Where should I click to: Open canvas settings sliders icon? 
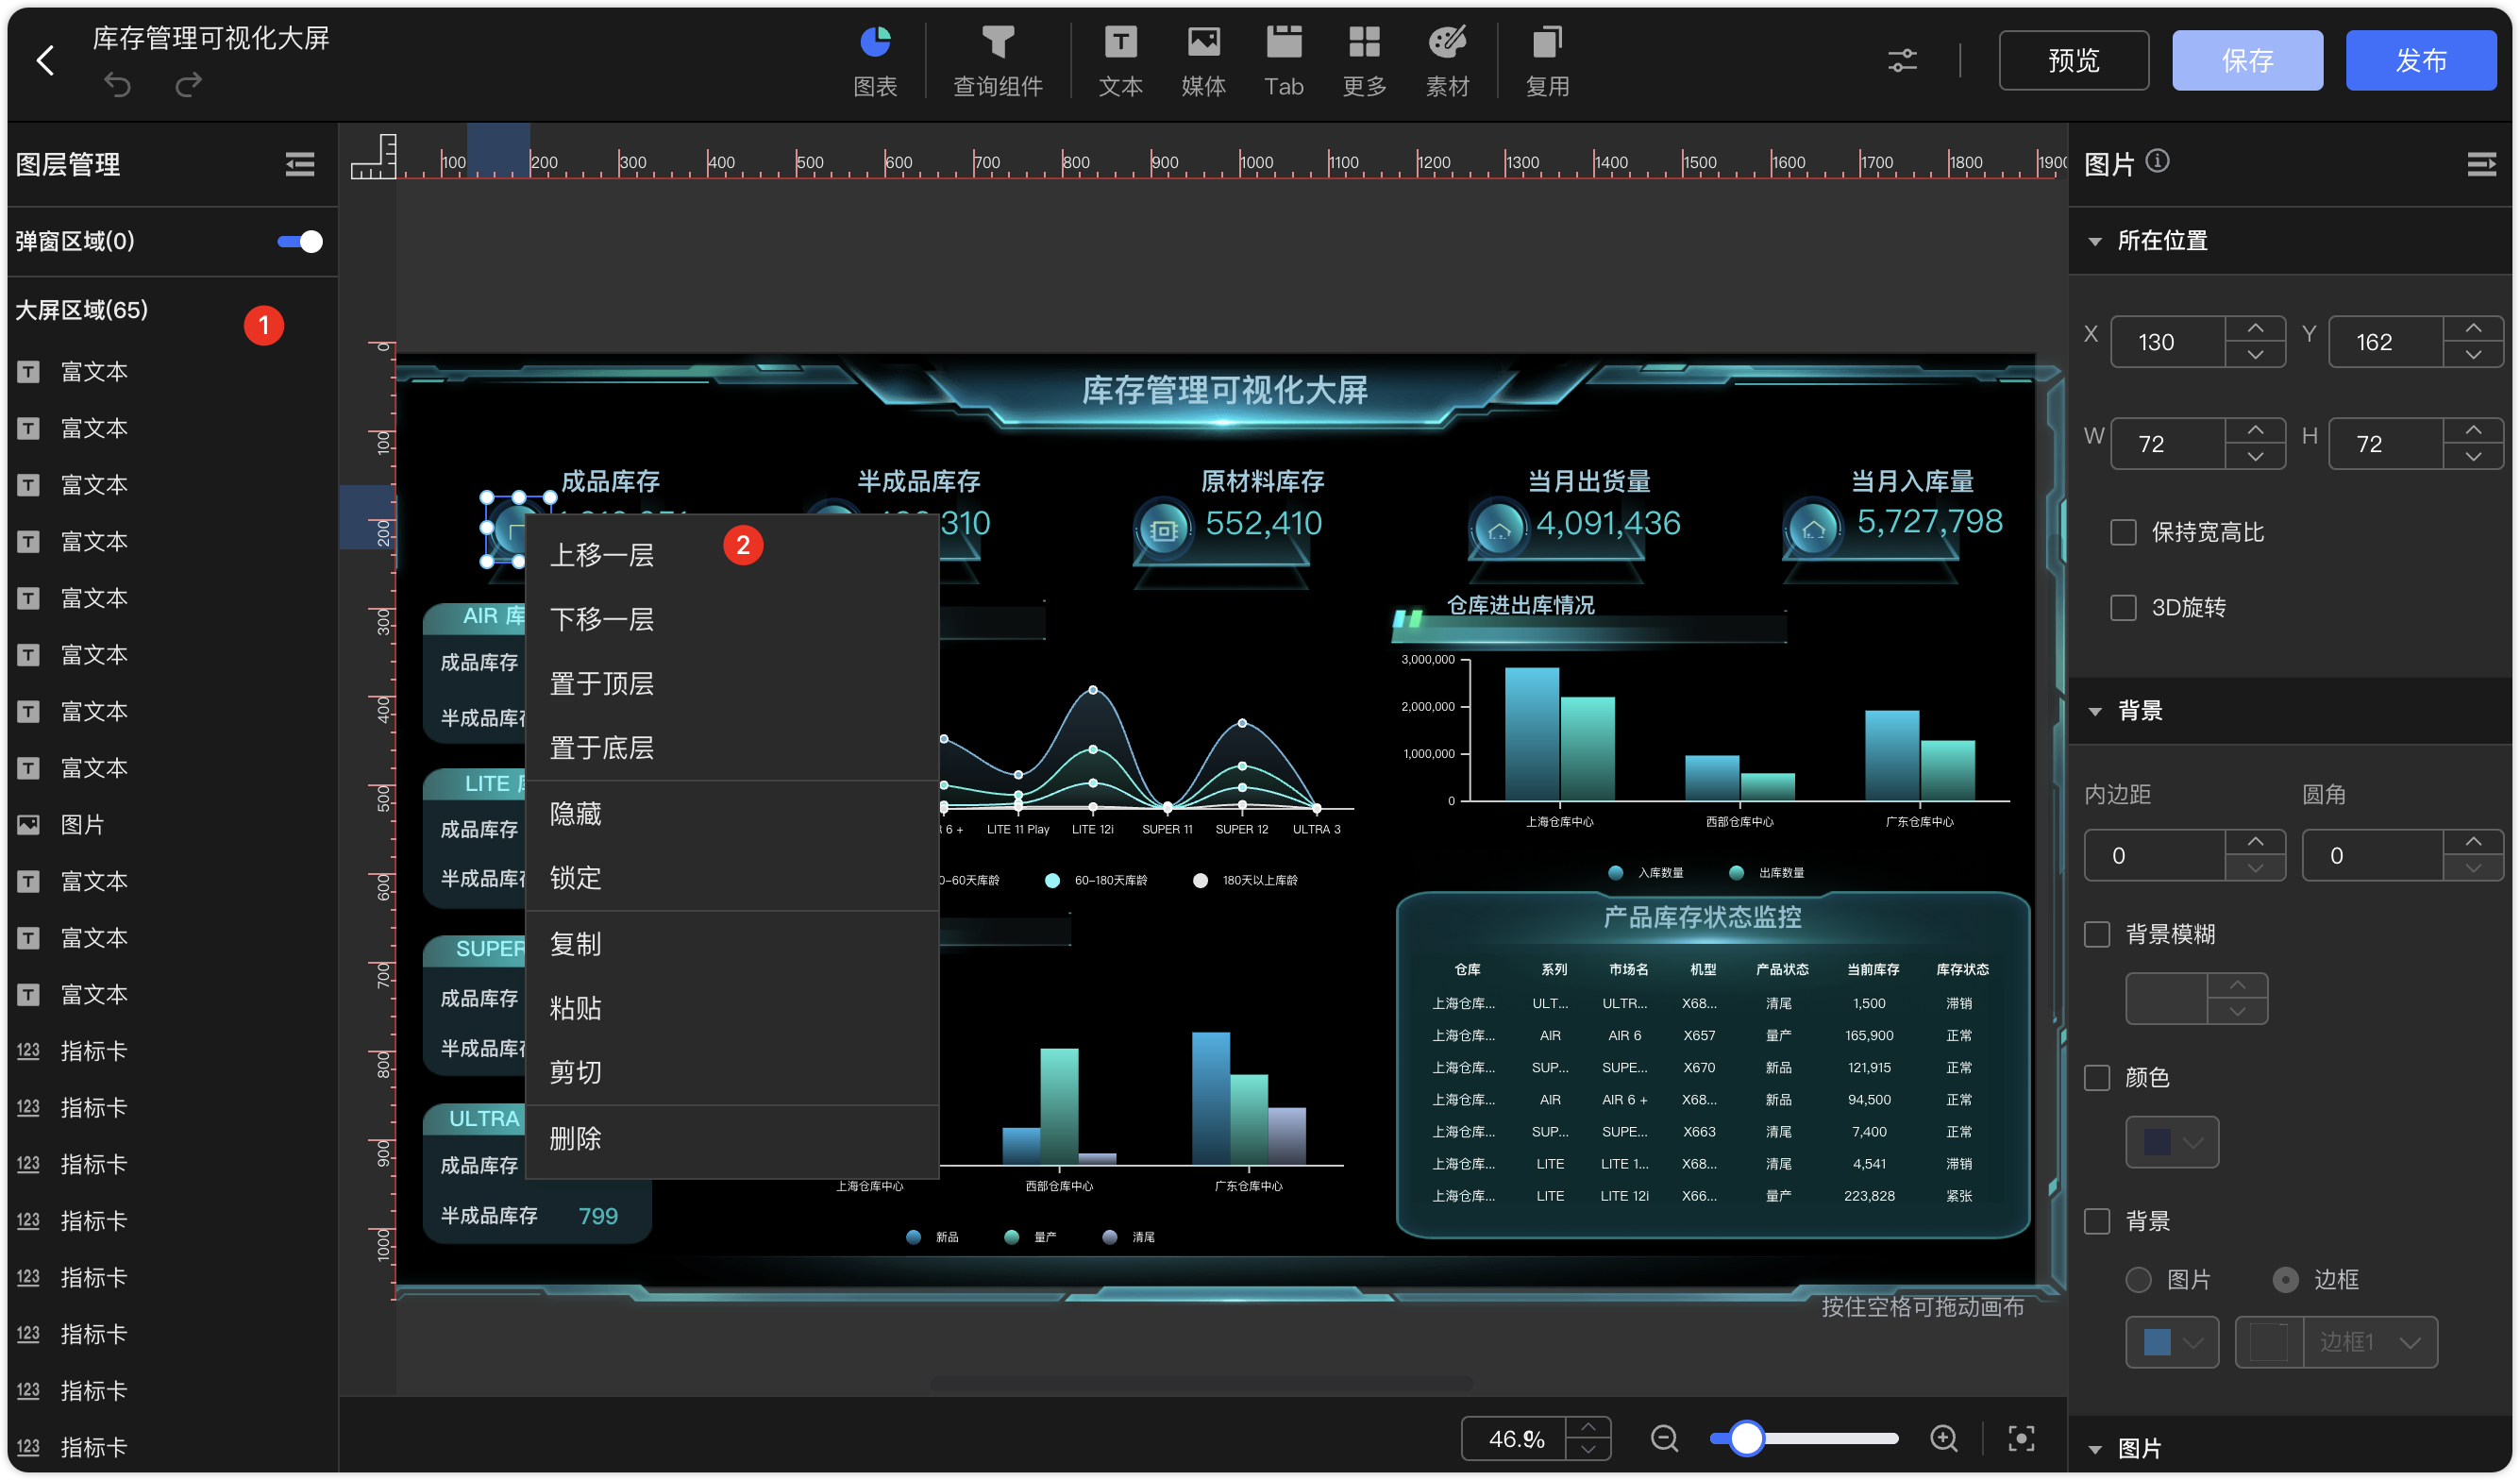pyautogui.click(x=1902, y=61)
